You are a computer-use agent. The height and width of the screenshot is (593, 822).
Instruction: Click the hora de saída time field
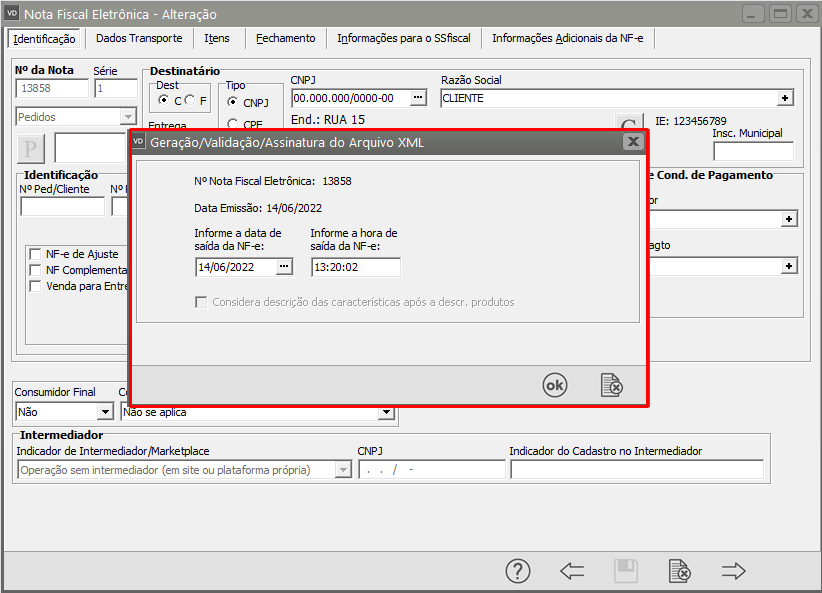[355, 267]
